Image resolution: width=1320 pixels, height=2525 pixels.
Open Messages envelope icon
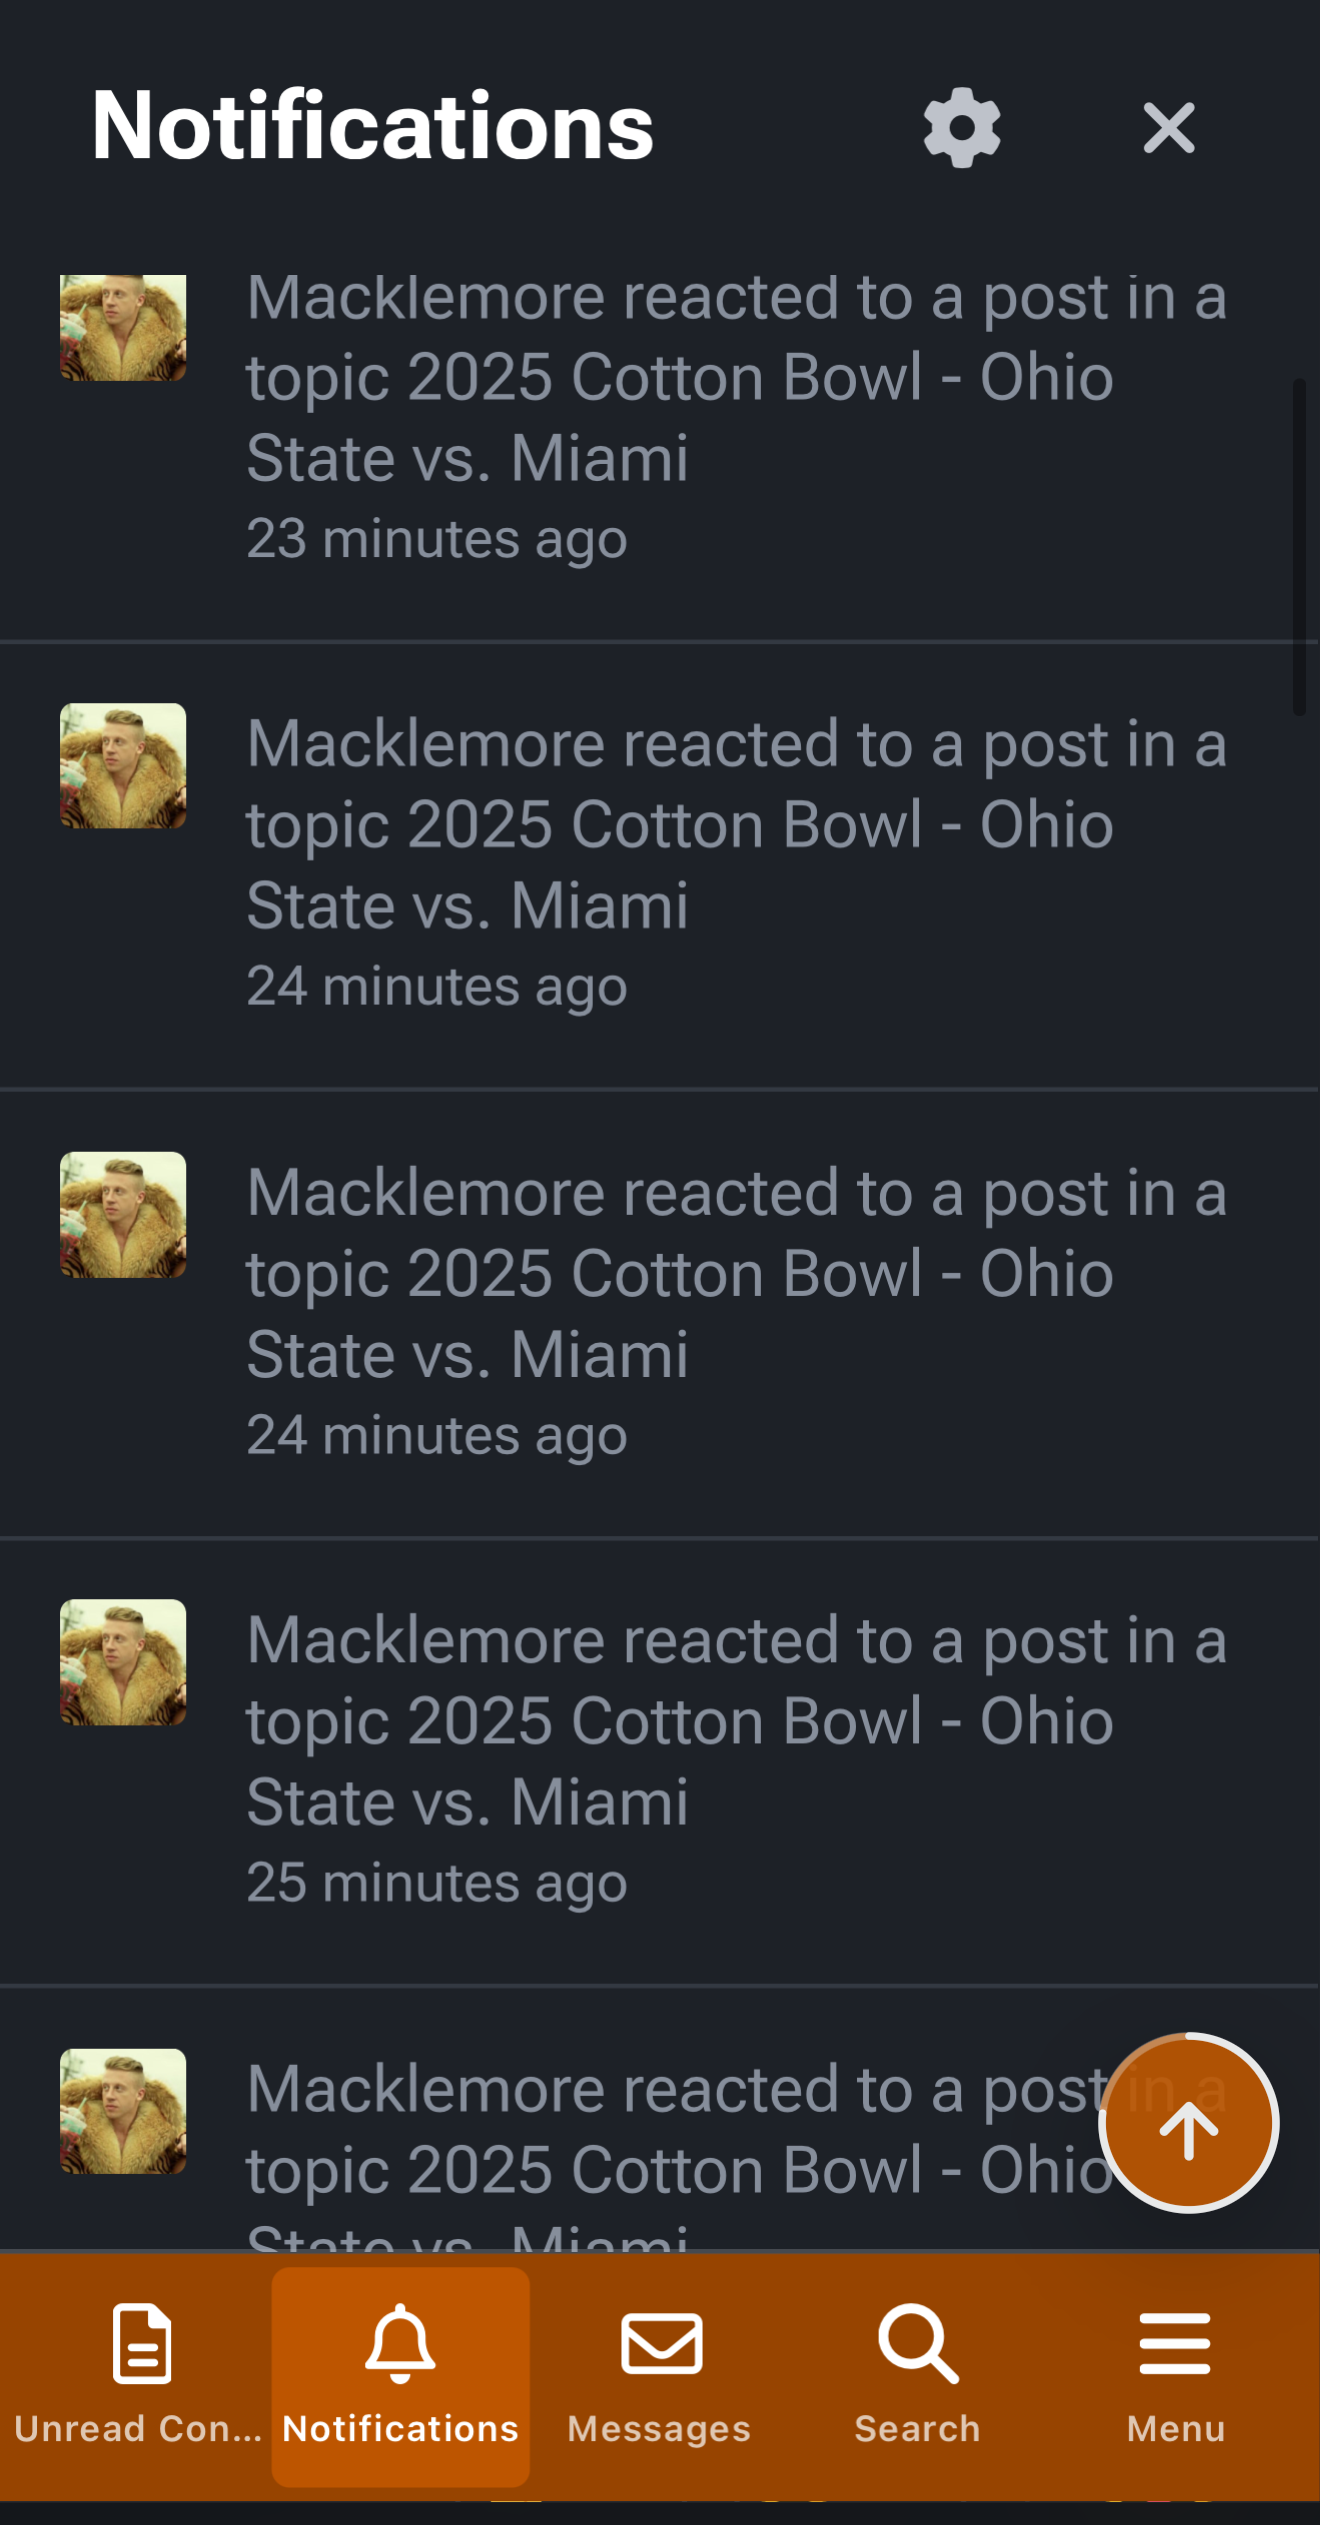[x=661, y=2343]
